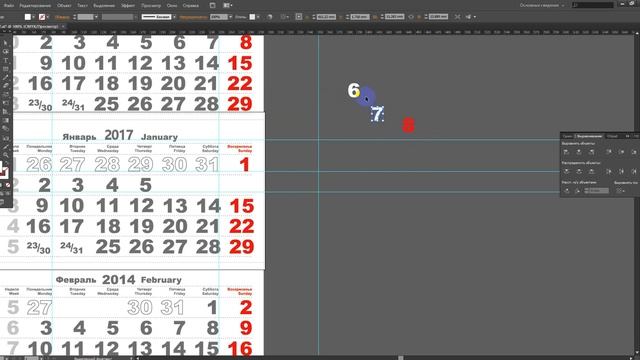Select the red number 8 on pasteboard
This screenshot has width=640, height=360.
[x=408, y=125]
